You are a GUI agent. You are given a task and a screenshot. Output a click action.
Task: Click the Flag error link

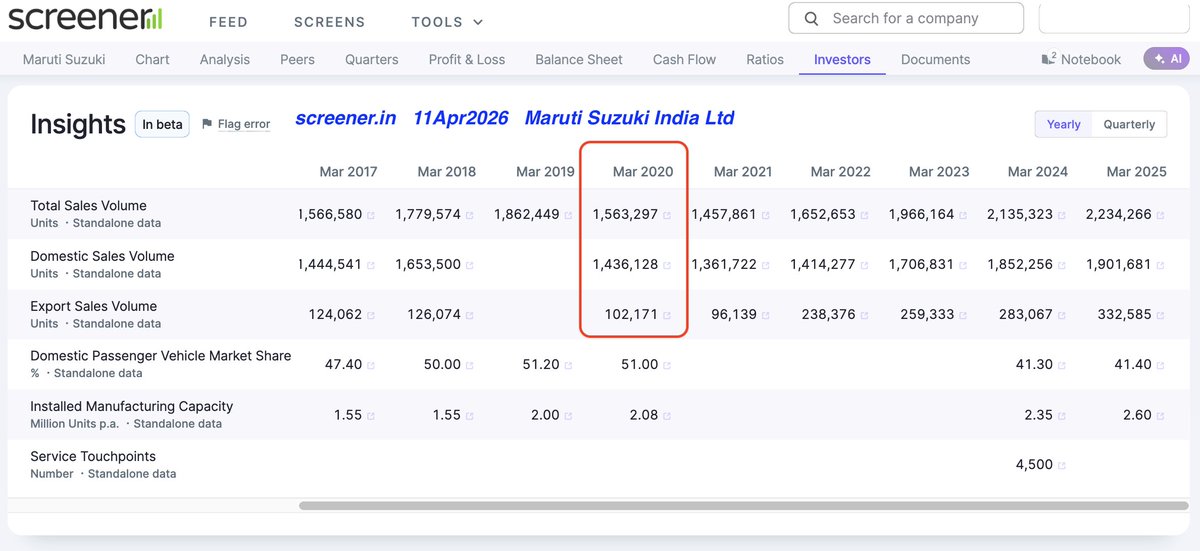tap(244, 124)
